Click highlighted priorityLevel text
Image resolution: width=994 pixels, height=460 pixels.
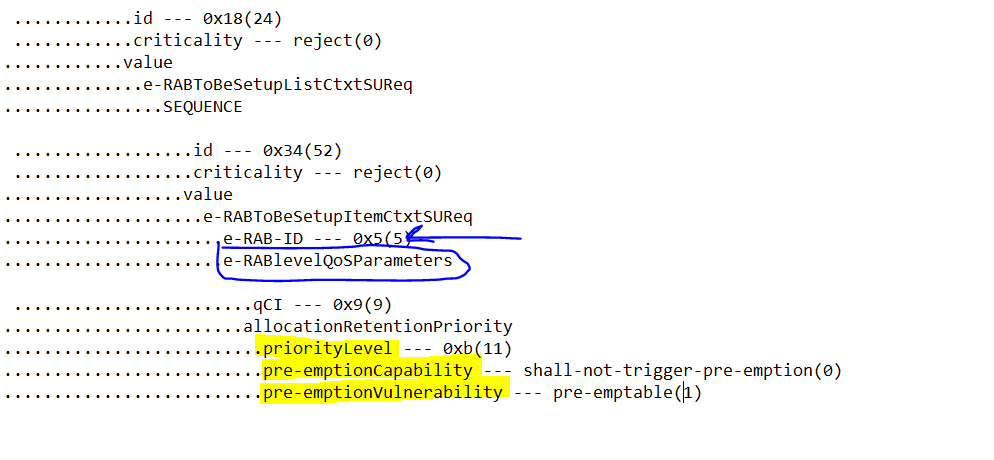(328, 348)
